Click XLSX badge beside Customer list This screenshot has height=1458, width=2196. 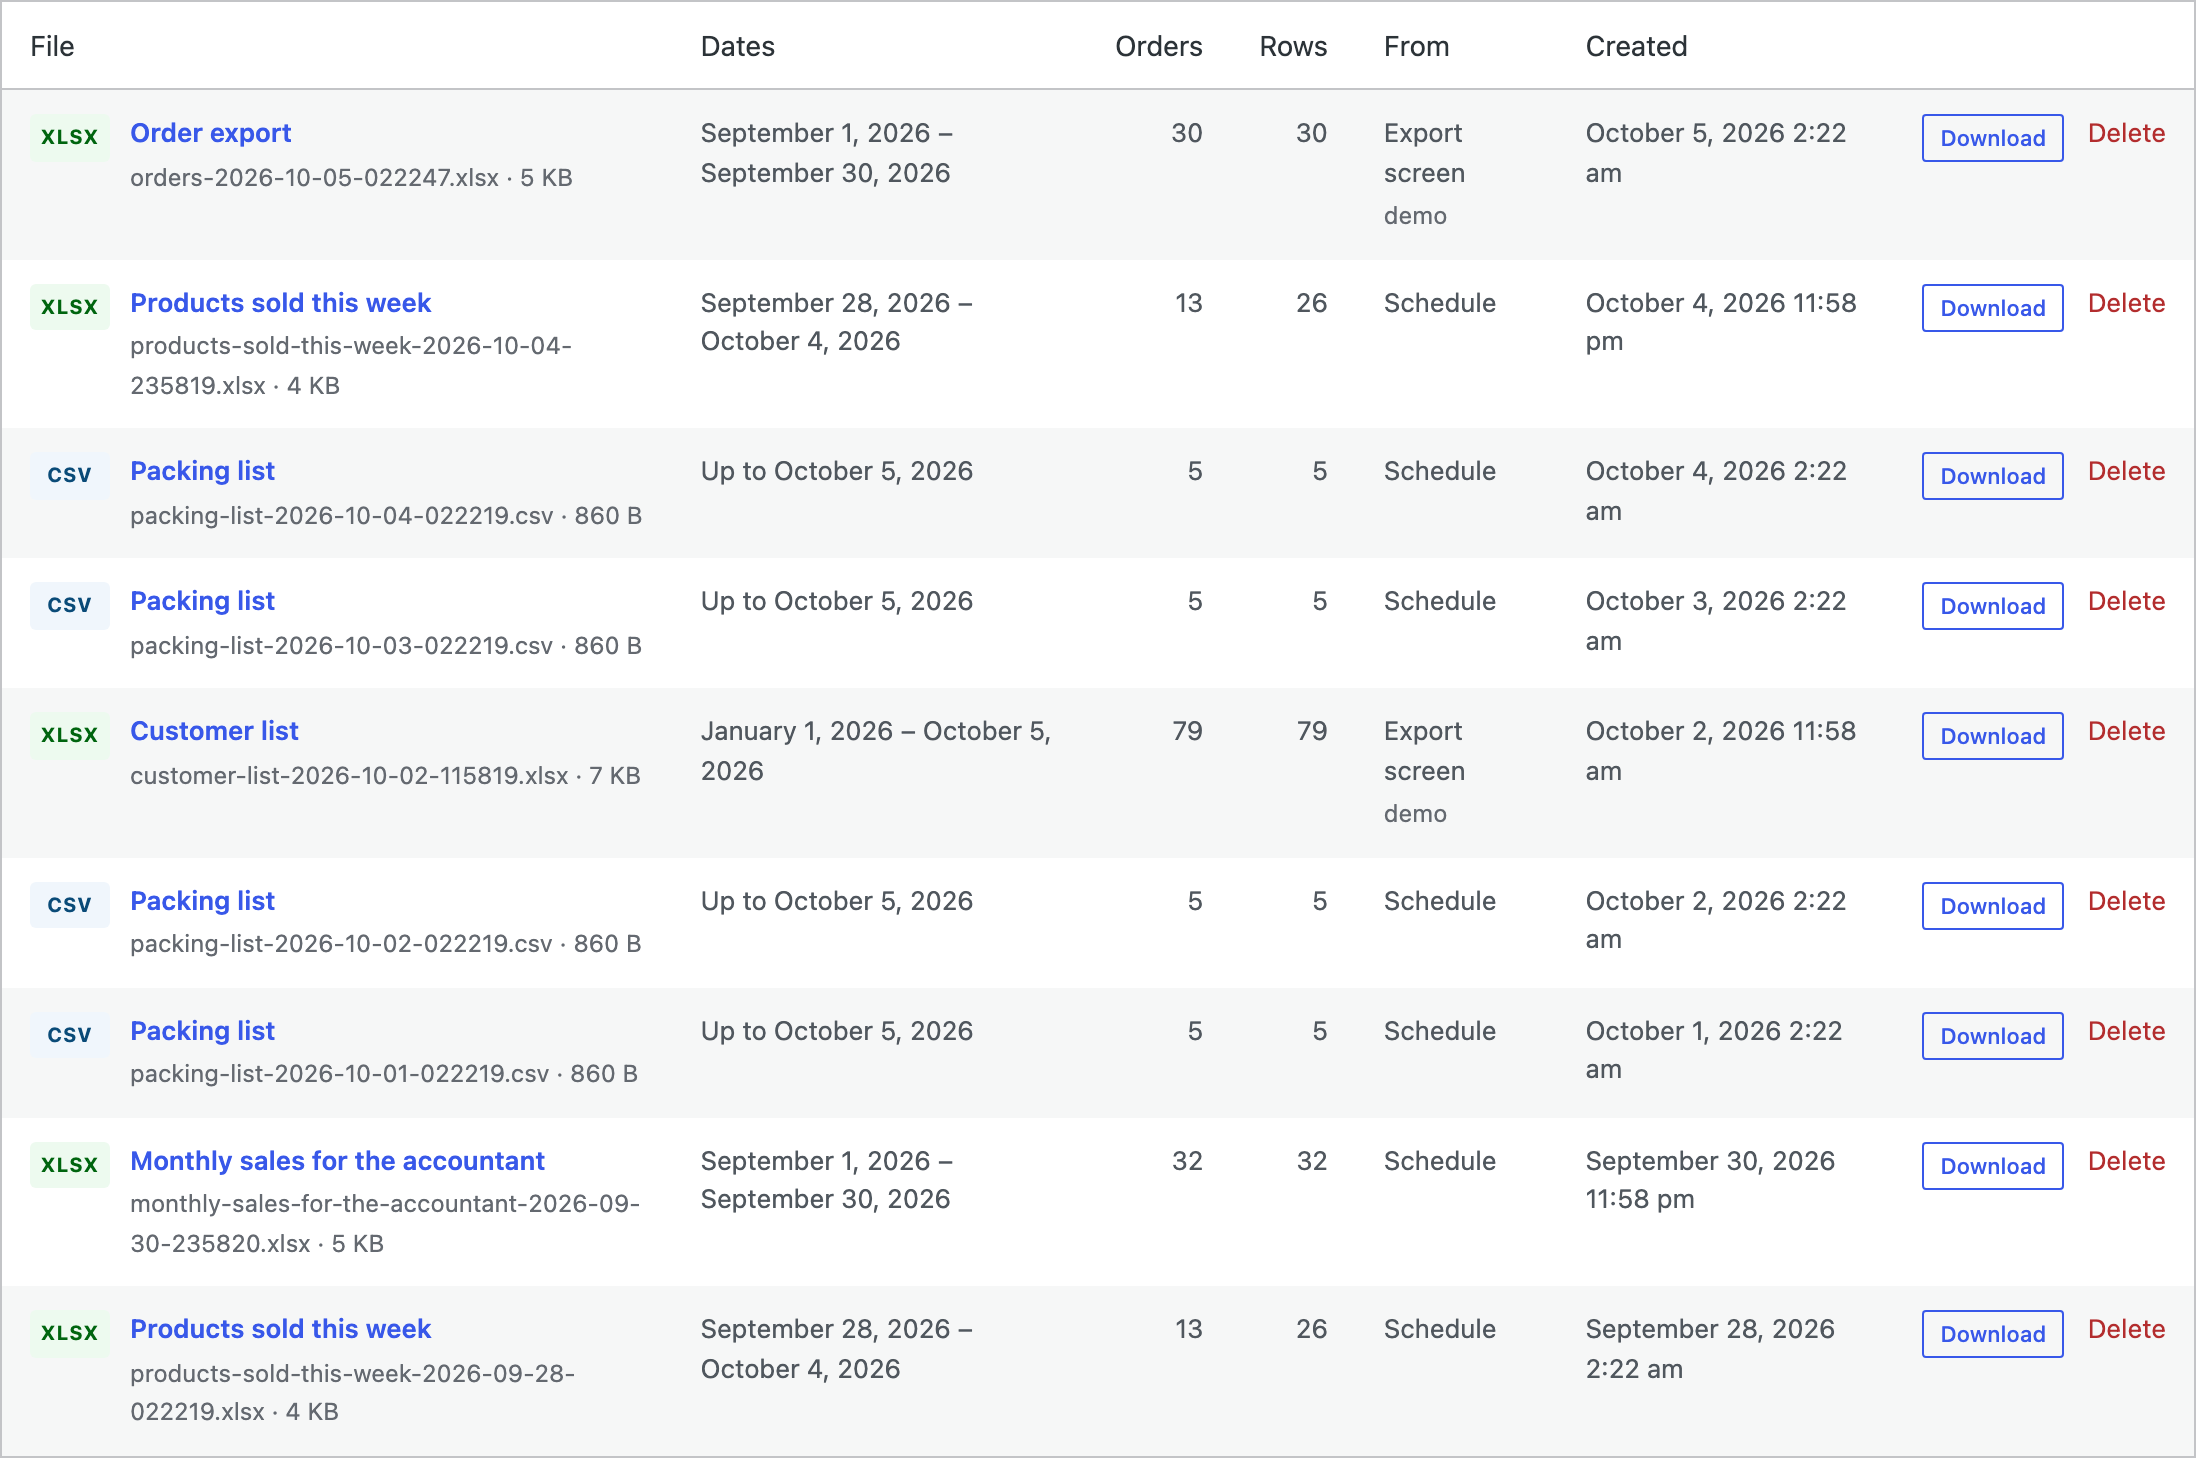coord(69,735)
